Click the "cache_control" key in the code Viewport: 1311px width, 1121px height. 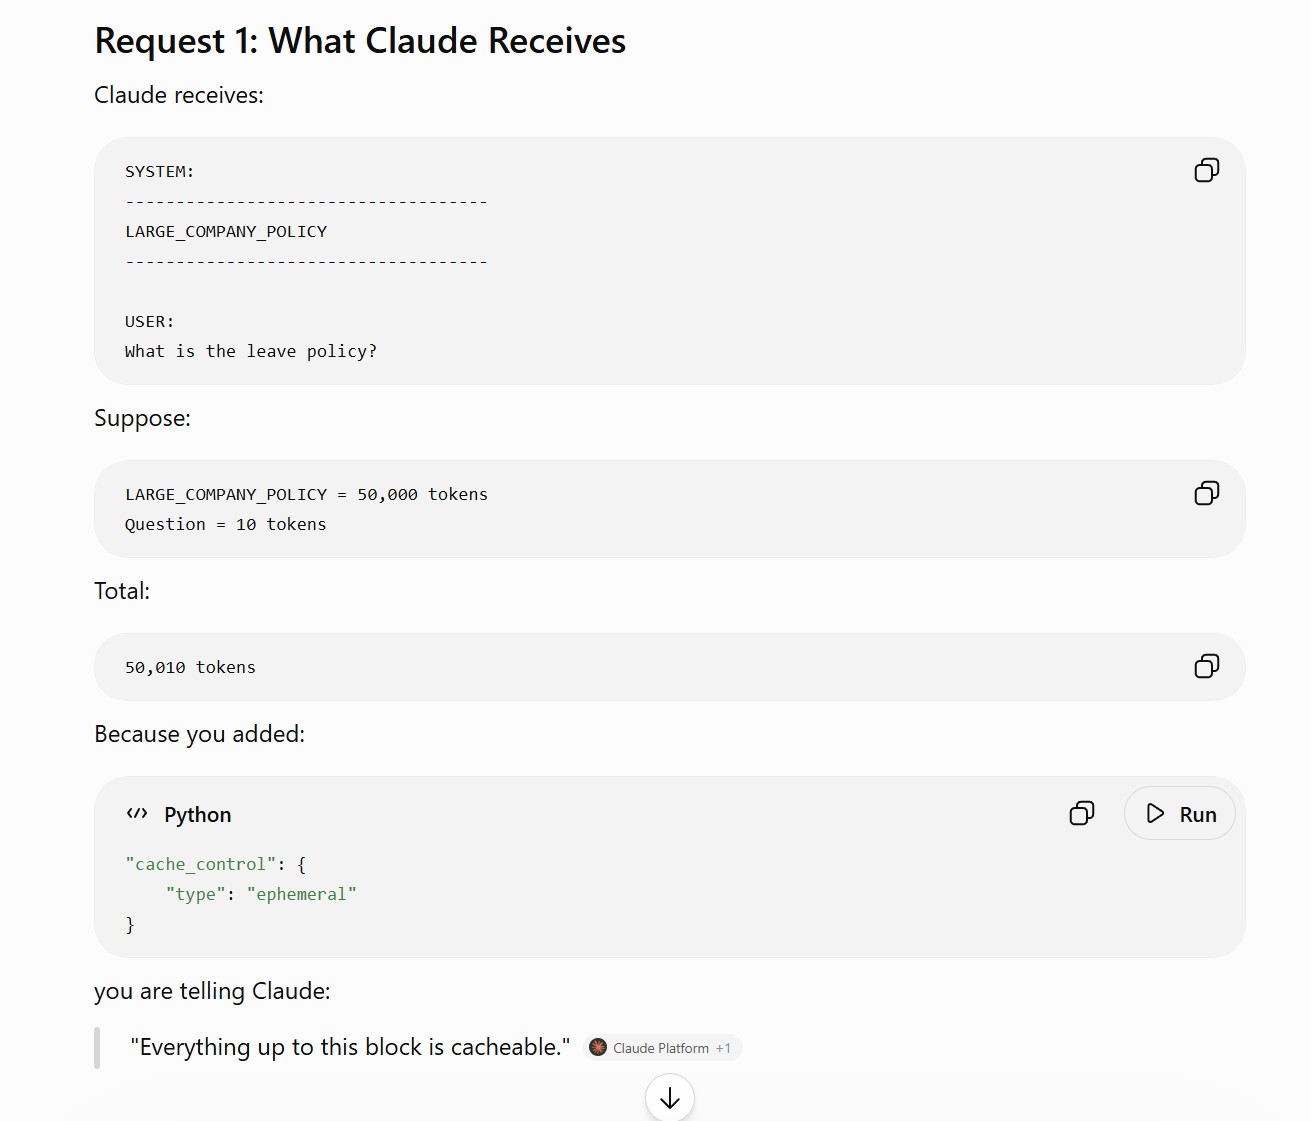coord(200,864)
